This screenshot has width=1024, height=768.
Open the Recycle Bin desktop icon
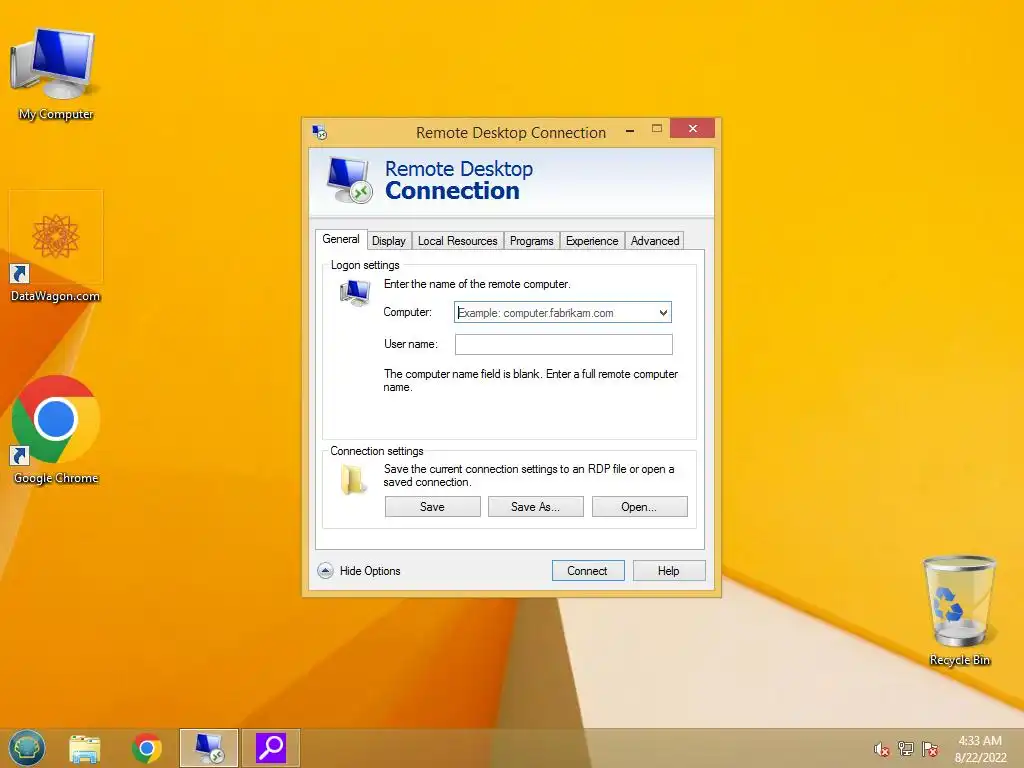pyautogui.click(x=959, y=610)
